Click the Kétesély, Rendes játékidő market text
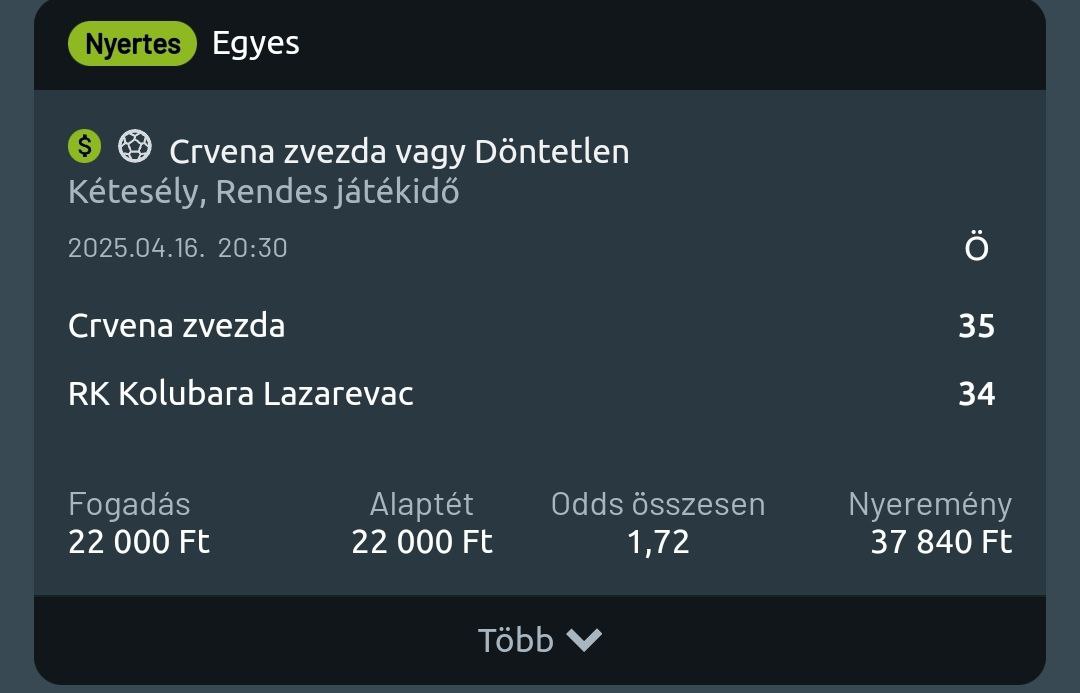This screenshot has height=693, width=1080. tap(263, 191)
